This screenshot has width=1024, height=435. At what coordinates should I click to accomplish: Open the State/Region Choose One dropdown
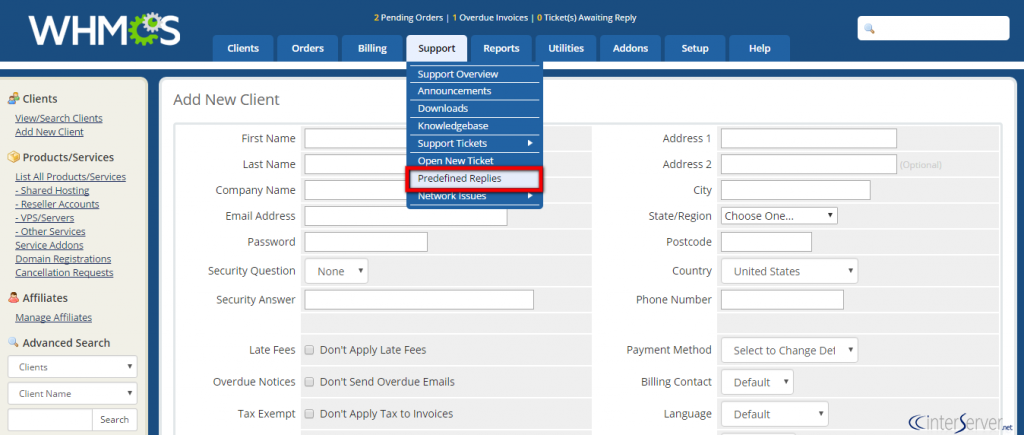(x=779, y=216)
